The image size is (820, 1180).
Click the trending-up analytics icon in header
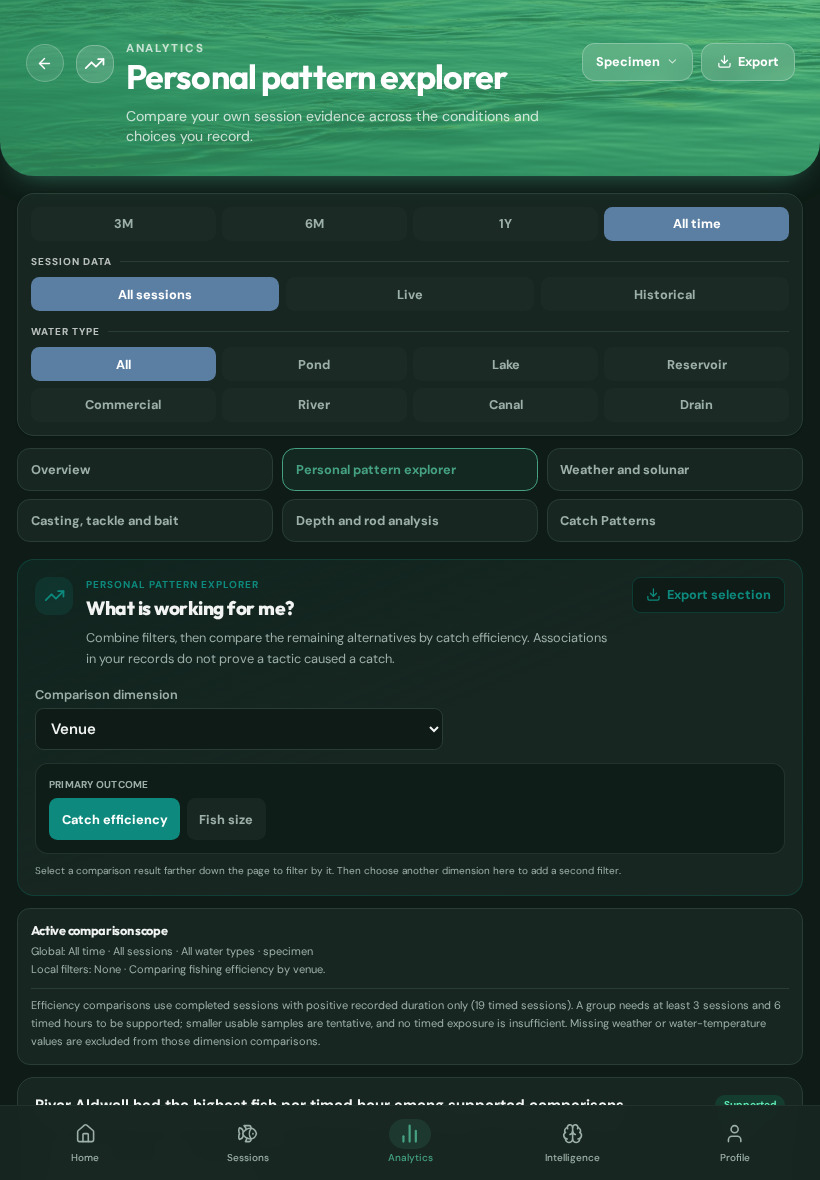pos(95,63)
